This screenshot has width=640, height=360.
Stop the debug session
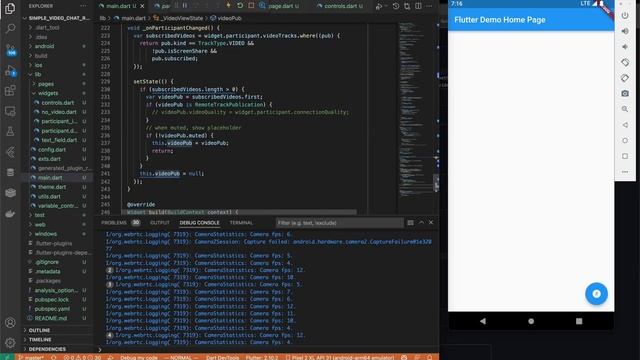click(251, 6)
